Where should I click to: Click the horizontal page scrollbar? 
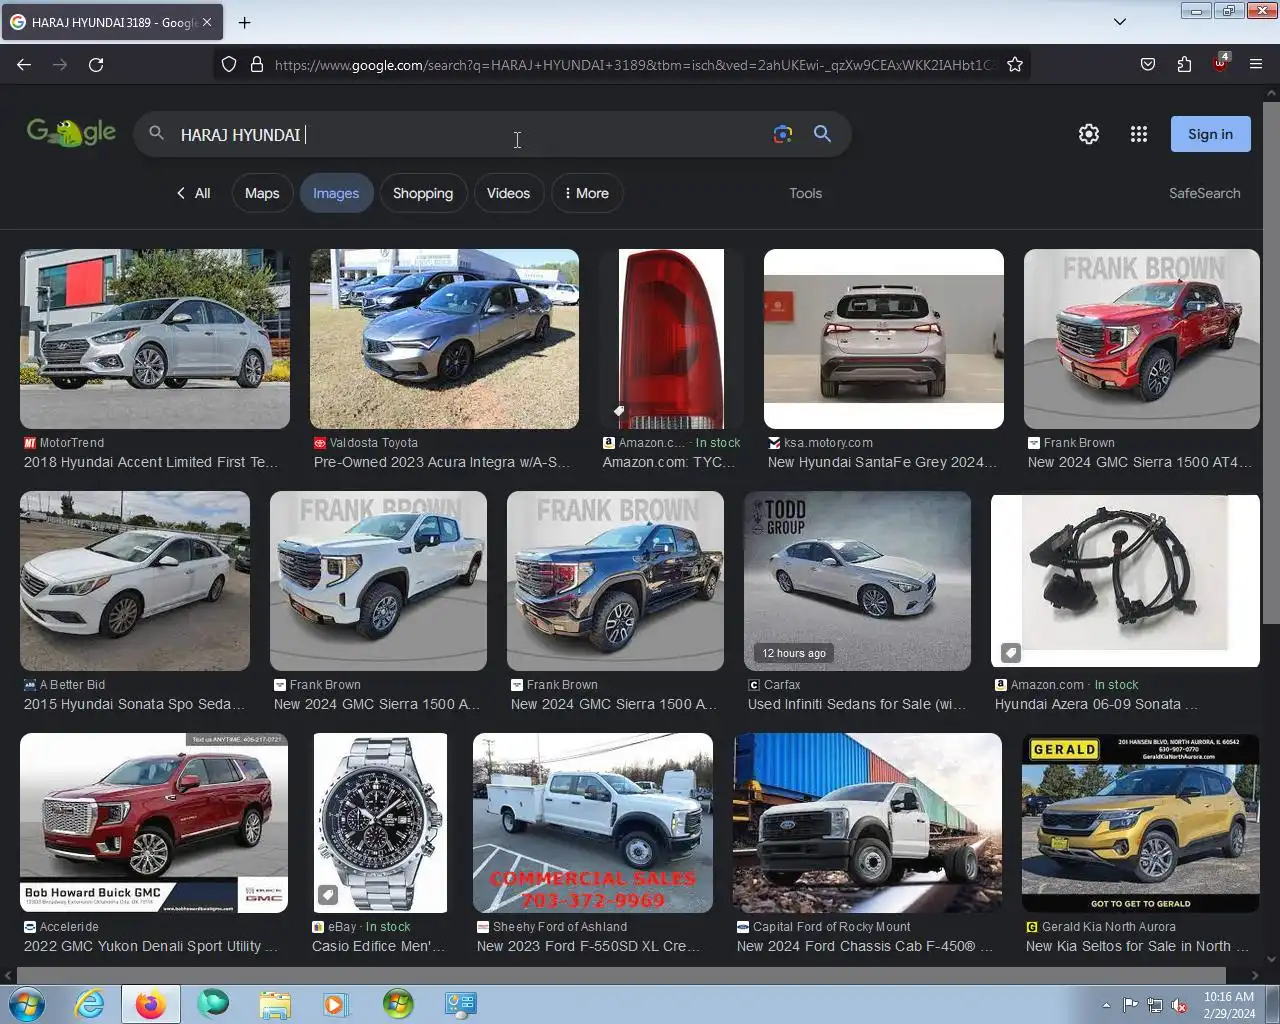click(x=621, y=975)
